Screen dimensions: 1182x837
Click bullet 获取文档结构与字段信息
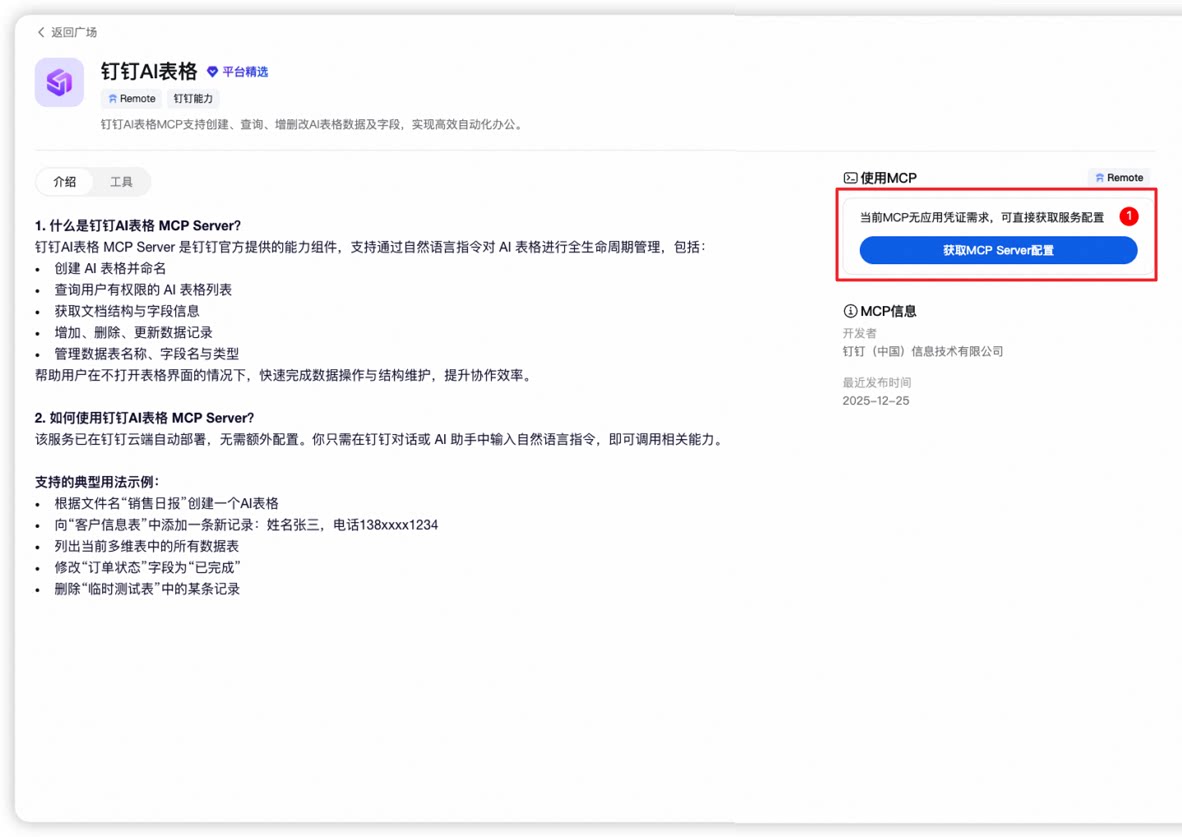pyautogui.click(x=127, y=311)
